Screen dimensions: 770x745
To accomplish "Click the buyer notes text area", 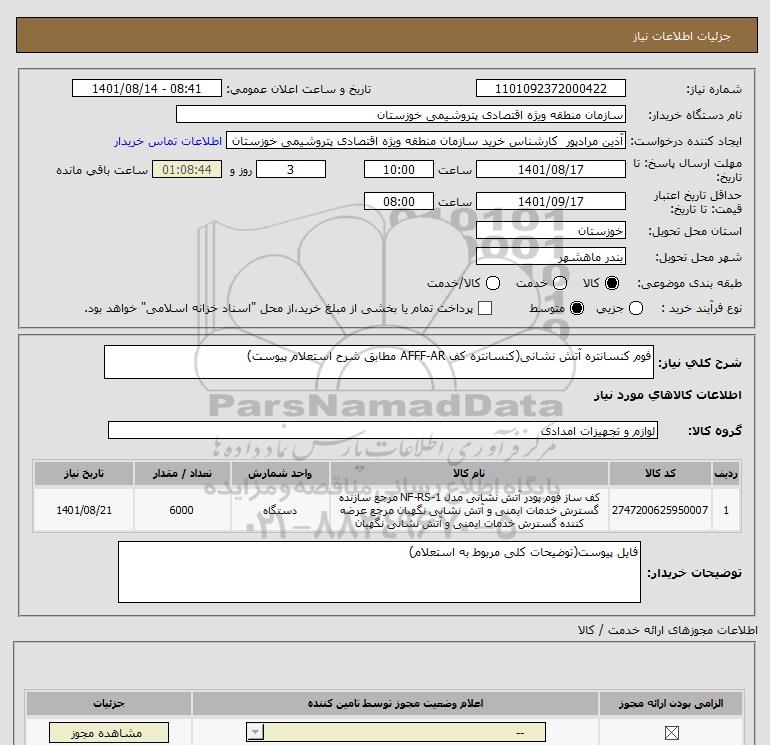I will tap(379, 572).
